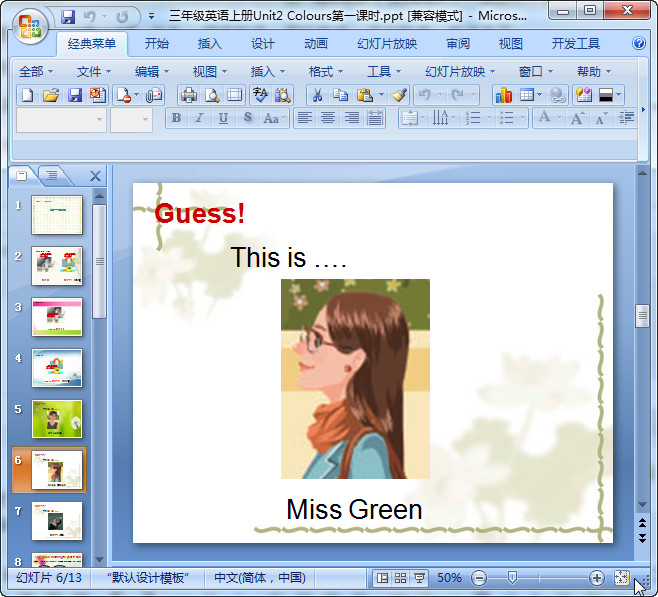Toggle align text left
This screenshot has width=658, height=597.
click(305, 118)
